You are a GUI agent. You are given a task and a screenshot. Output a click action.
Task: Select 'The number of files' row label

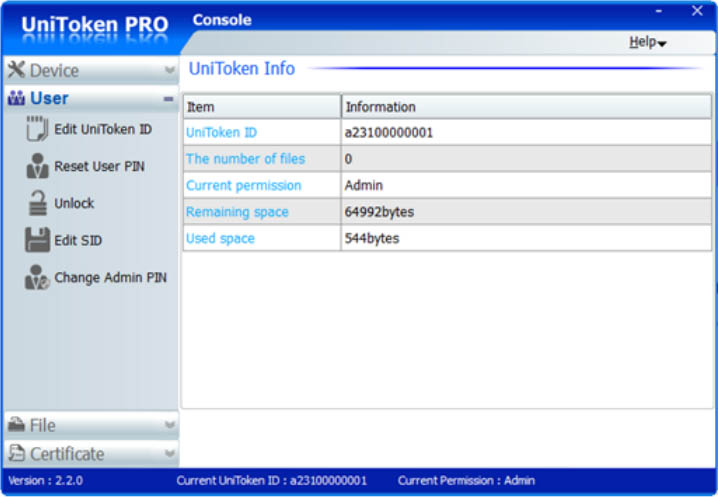245,159
